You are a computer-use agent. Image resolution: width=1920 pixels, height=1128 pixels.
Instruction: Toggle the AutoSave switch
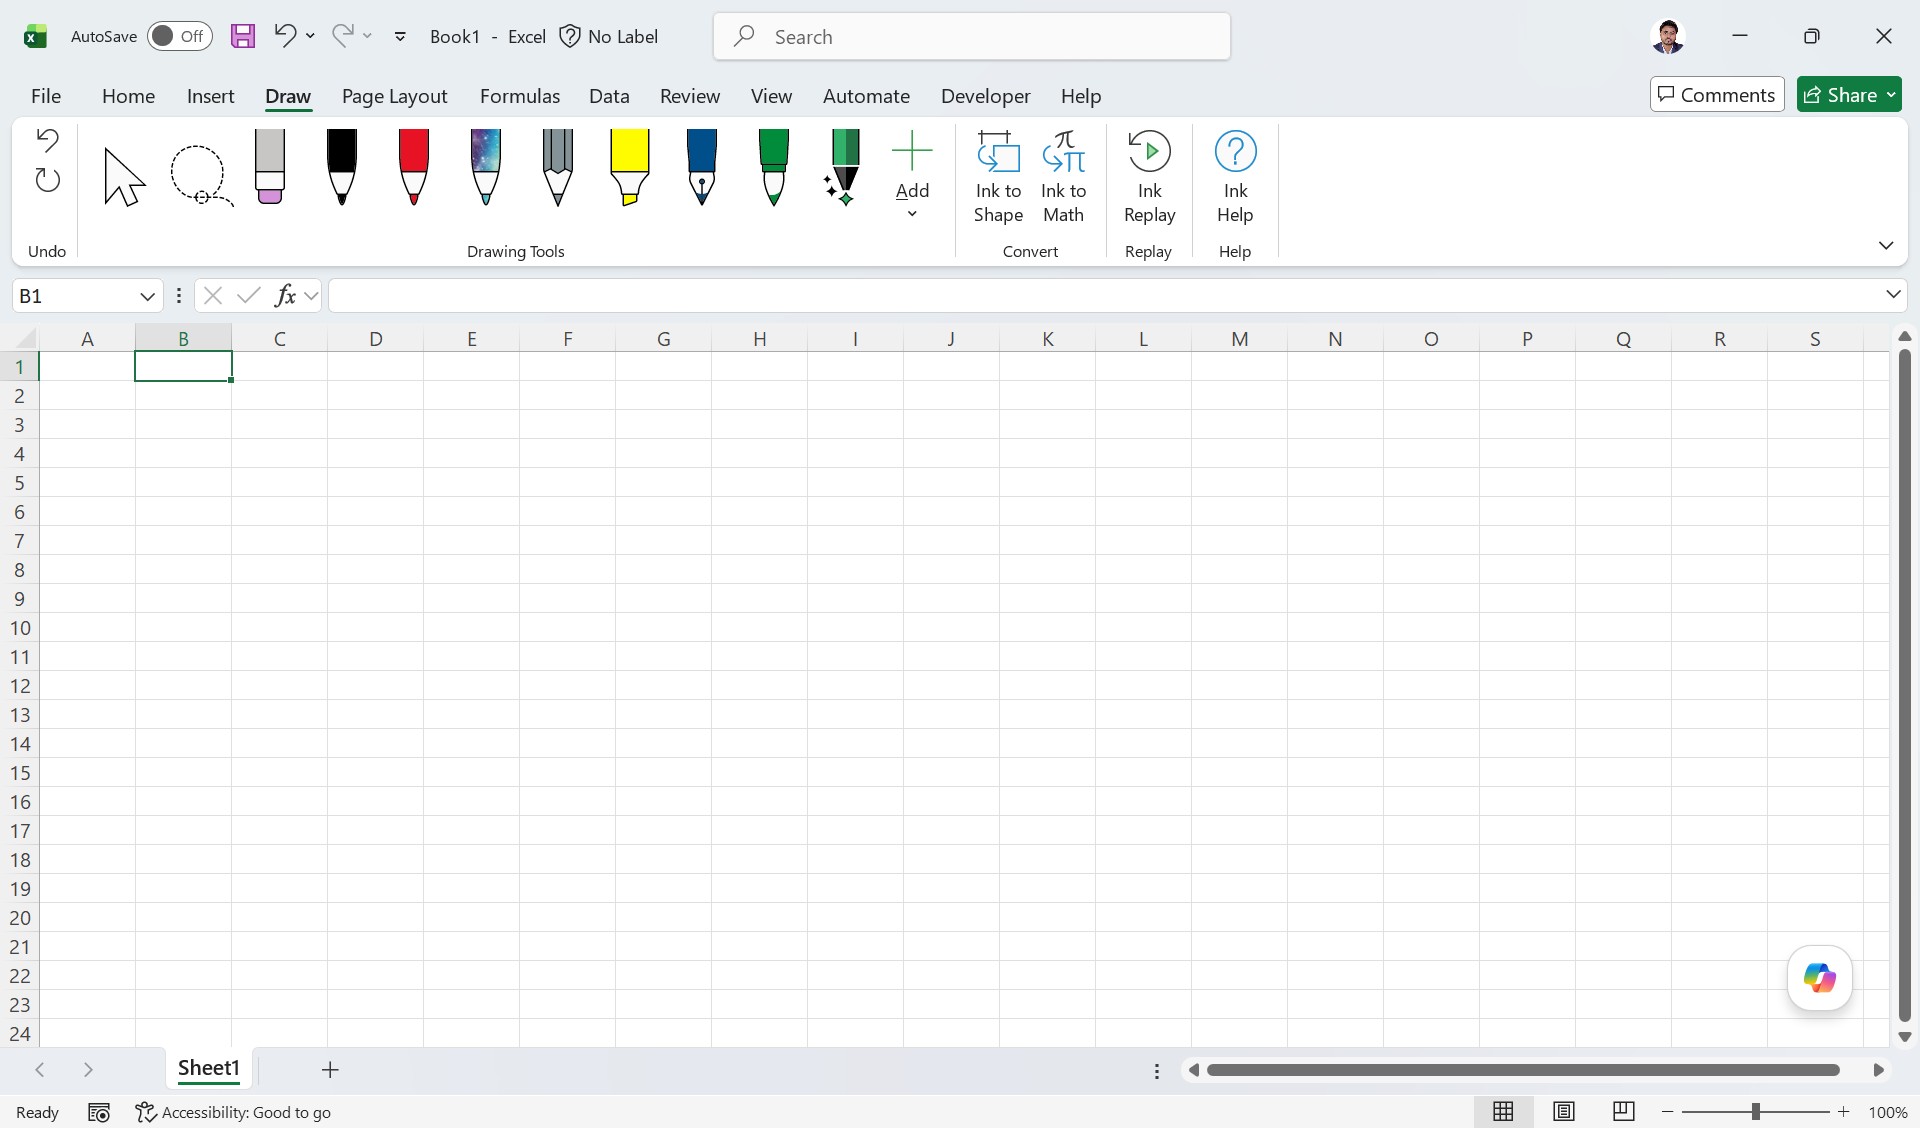point(180,36)
